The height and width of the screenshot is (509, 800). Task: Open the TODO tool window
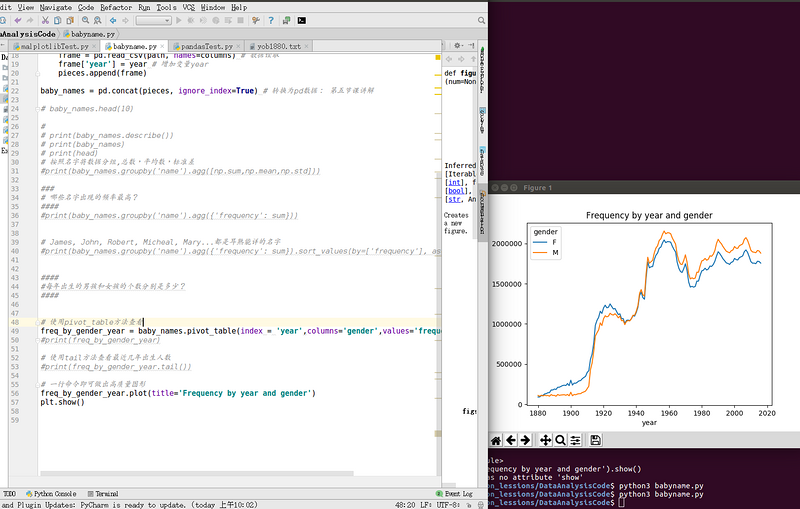pyautogui.click(x=9, y=494)
